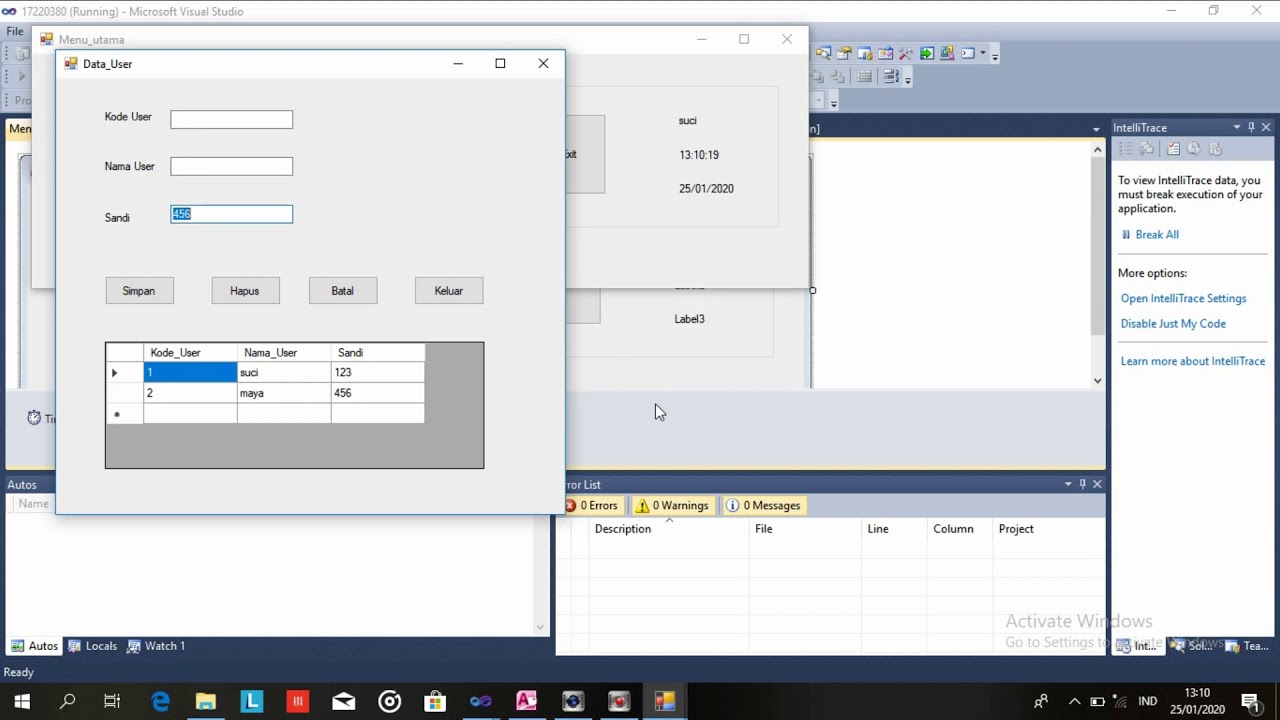Click the Batal button
This screenshot has width=1280, height=720.
[x=343, y=291]
